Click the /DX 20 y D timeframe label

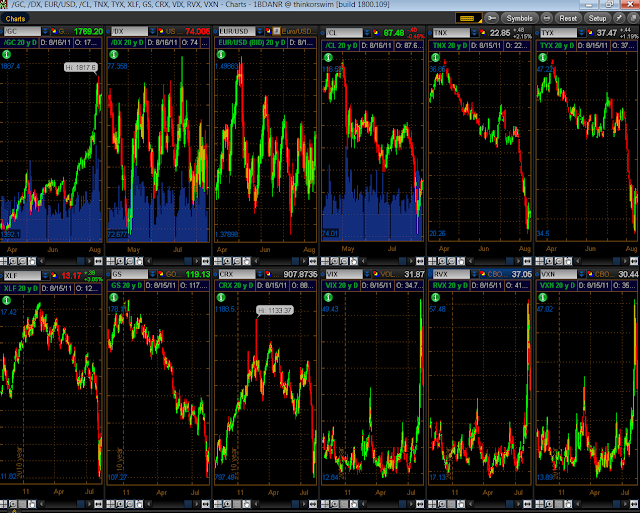(x=127, y=42)
